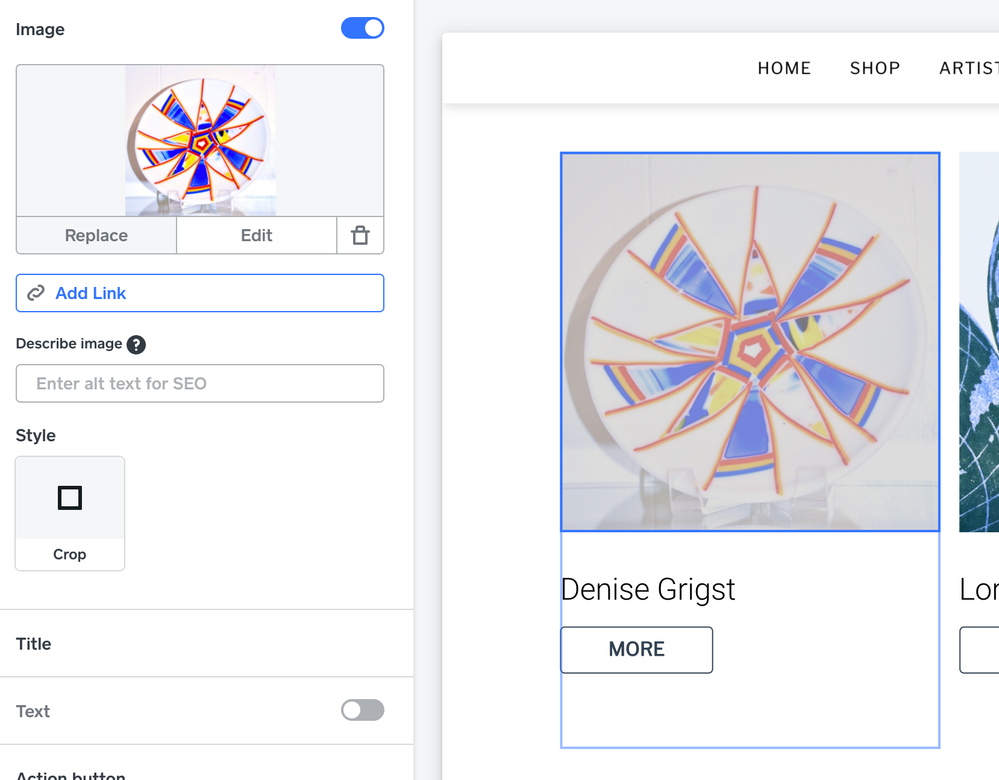Focus the alt text for SEO field
This screenshot has width=999, height=780.
click(x=200, y=383)
